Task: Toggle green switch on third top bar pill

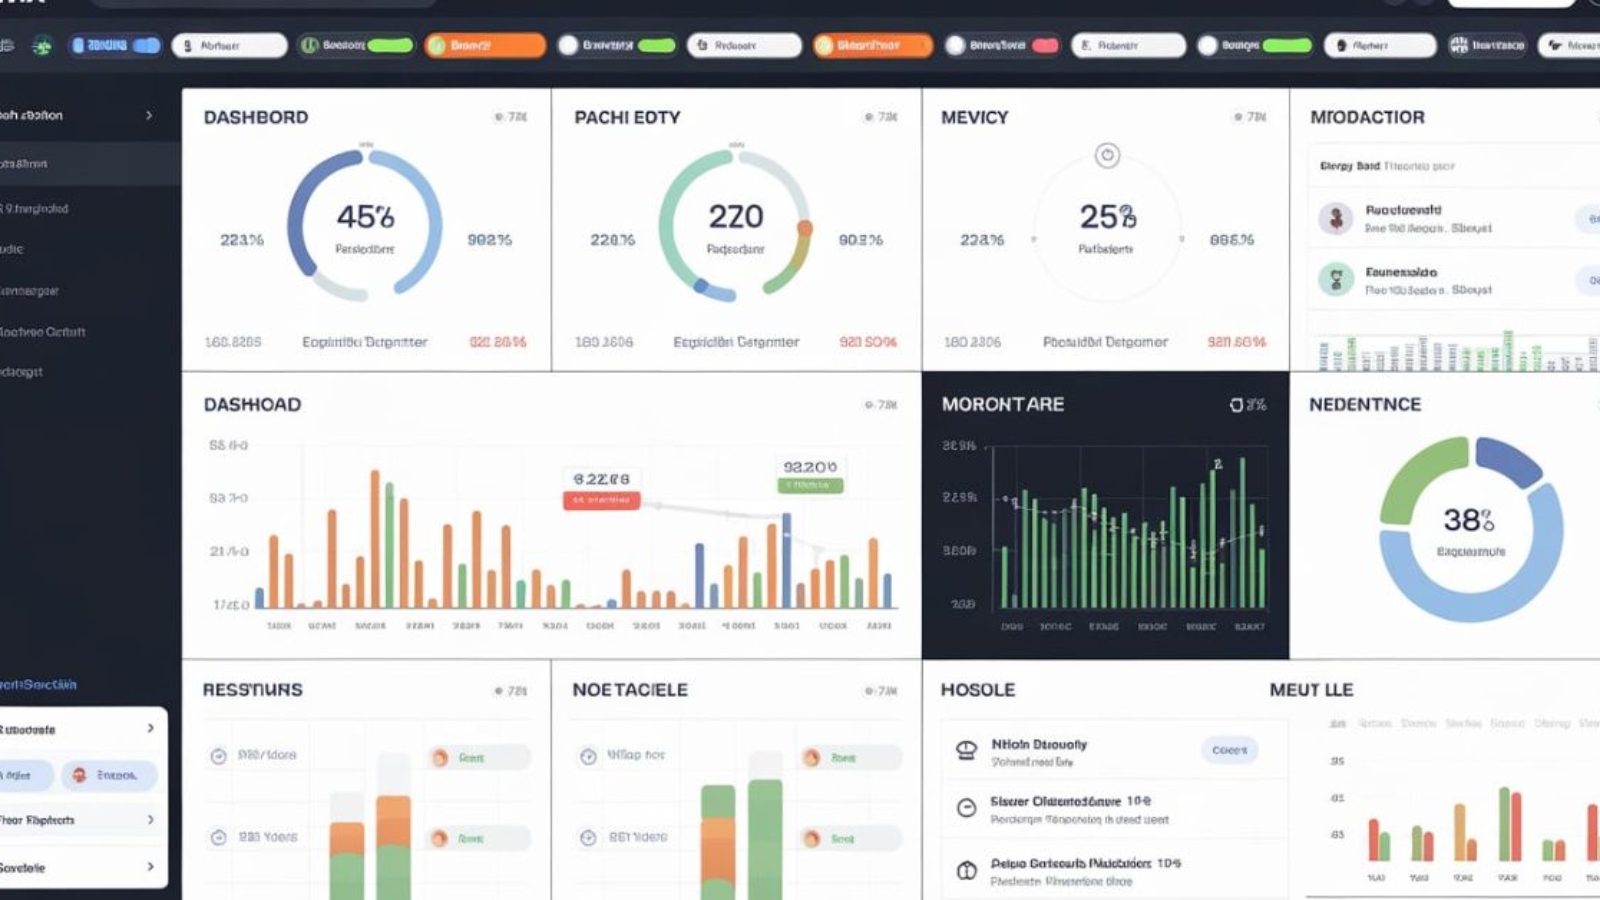Action: (x=390, y=45)
